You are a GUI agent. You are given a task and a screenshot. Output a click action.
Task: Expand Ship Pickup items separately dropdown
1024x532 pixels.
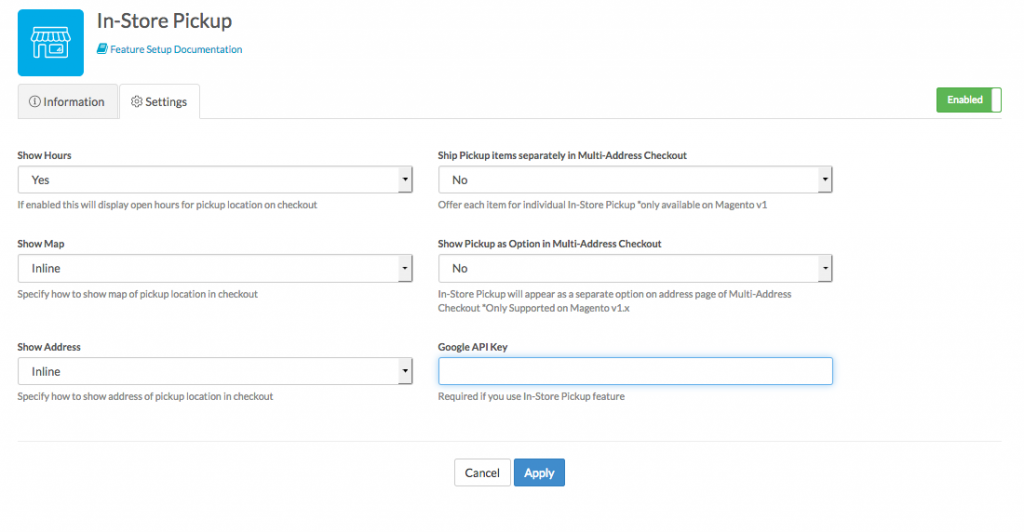[635, 180]
